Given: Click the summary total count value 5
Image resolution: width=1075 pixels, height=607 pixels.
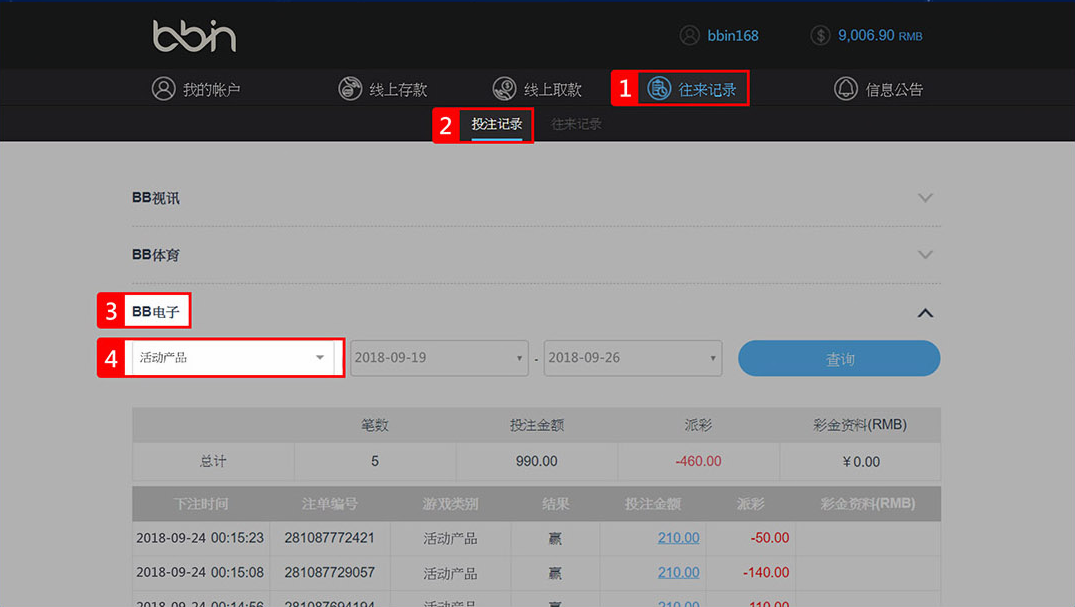Looking at the screenshot, I should tap(374, 462).
